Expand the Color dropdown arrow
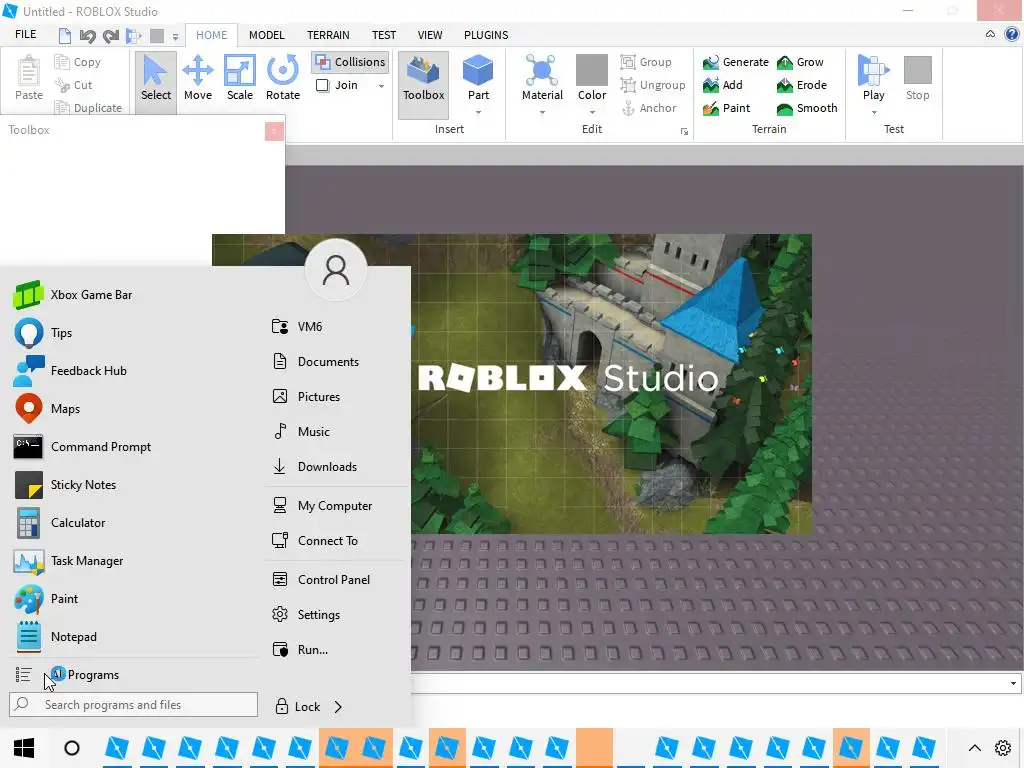This screenshot has height=768, width=1024. [x=592, y=113]
